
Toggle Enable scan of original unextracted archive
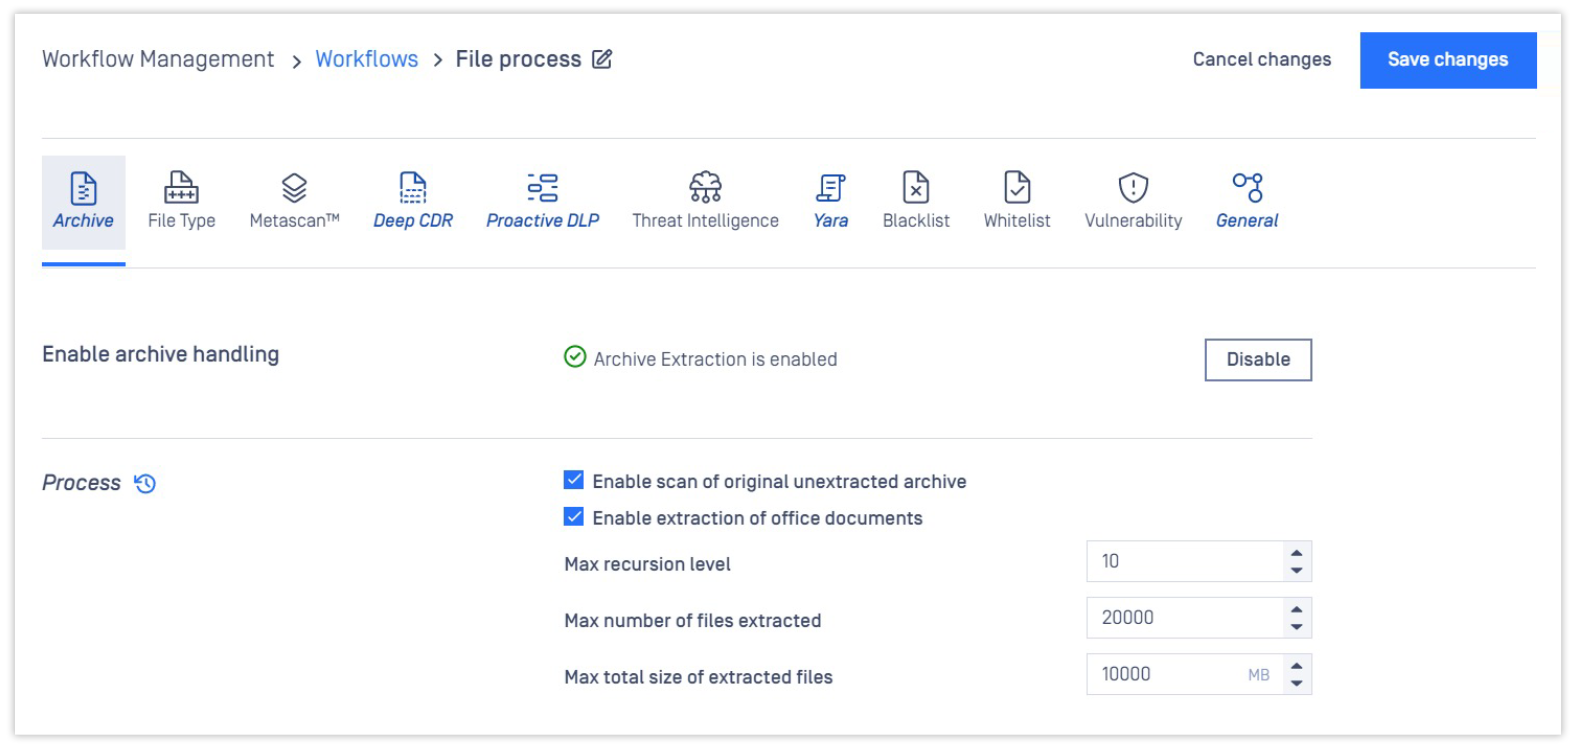click(574, 481)
